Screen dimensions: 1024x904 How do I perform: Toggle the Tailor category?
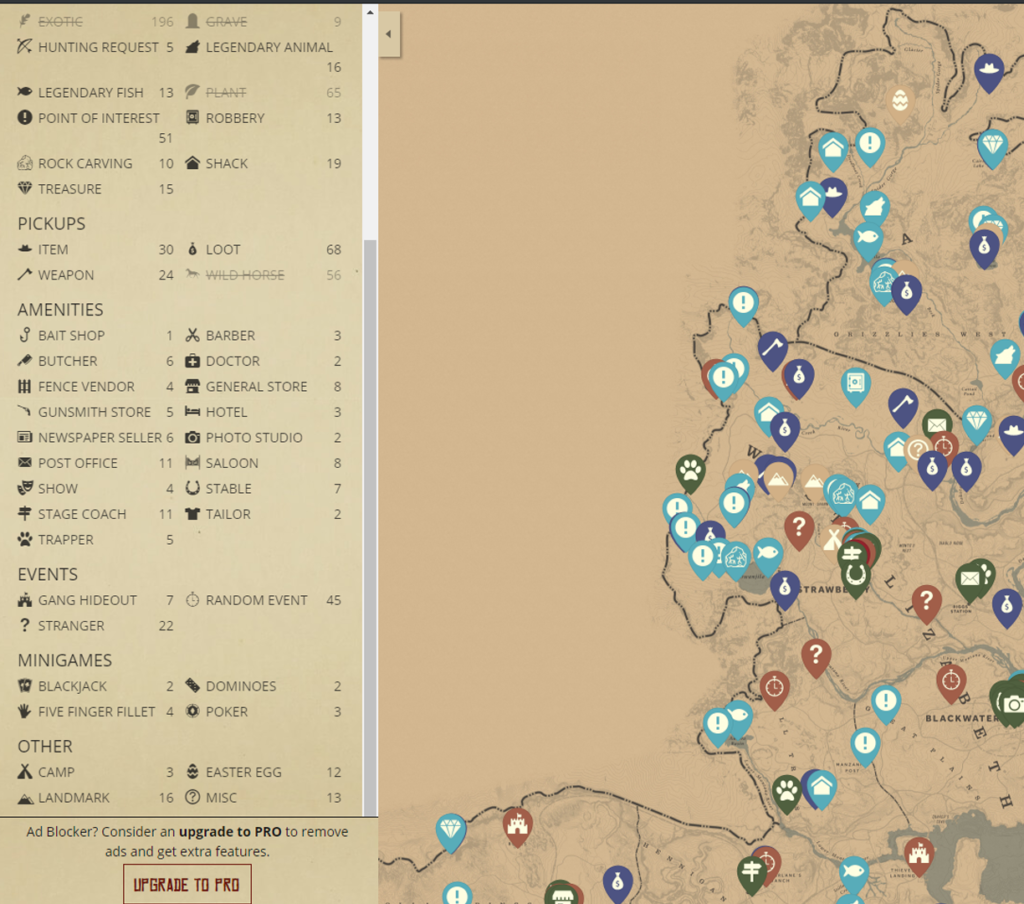pyautogui.click(x=263, y=514)
